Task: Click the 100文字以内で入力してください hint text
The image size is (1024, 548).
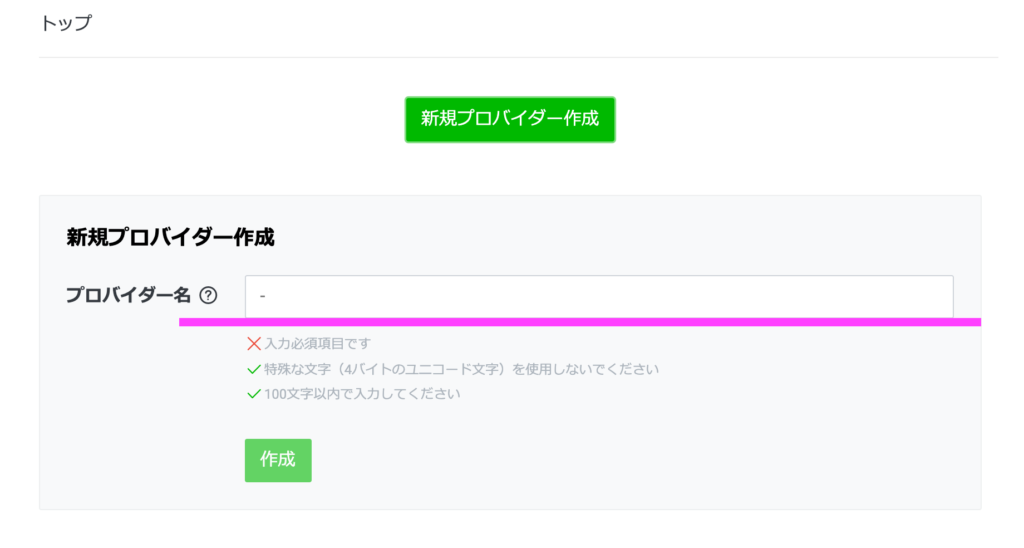Action: (362, 394)
